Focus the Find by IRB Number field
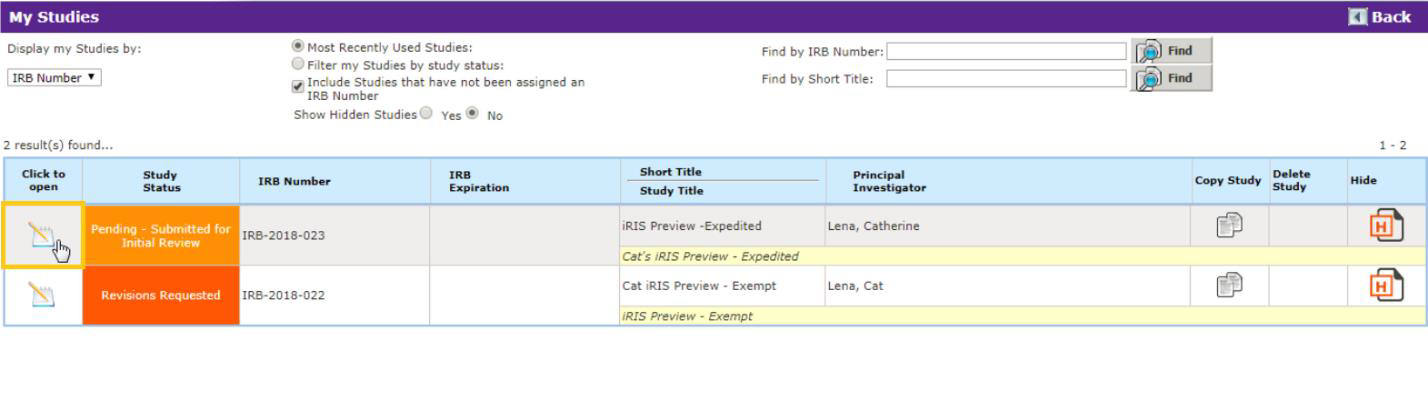The width and height of the screenshot is (1428, 401). point(1007,51)
